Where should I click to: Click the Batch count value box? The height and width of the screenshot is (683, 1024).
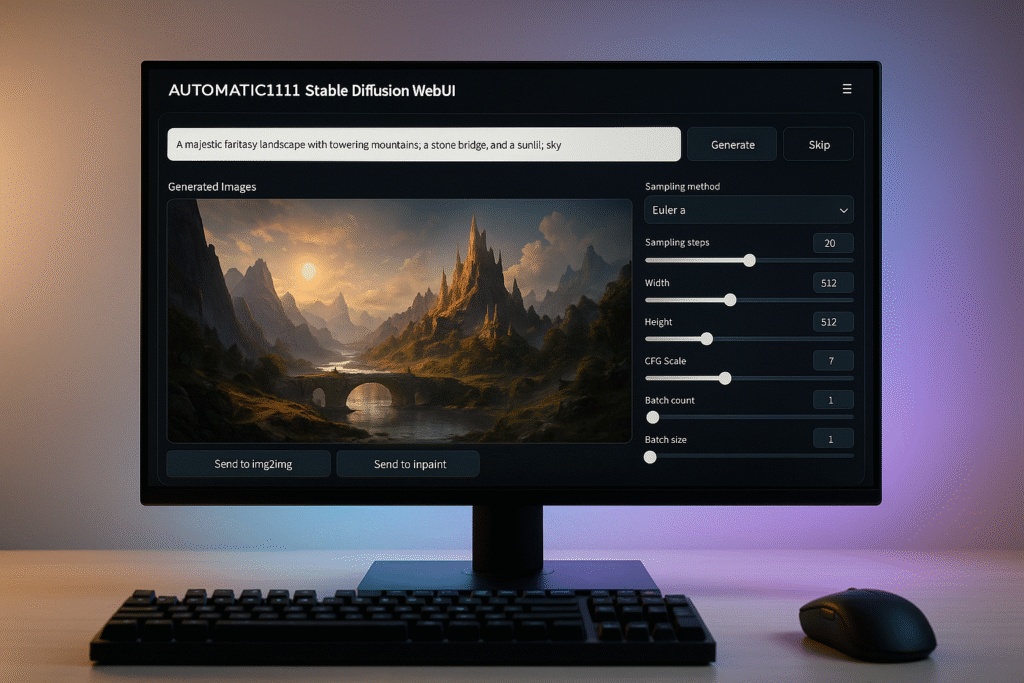tap(833, 400)
